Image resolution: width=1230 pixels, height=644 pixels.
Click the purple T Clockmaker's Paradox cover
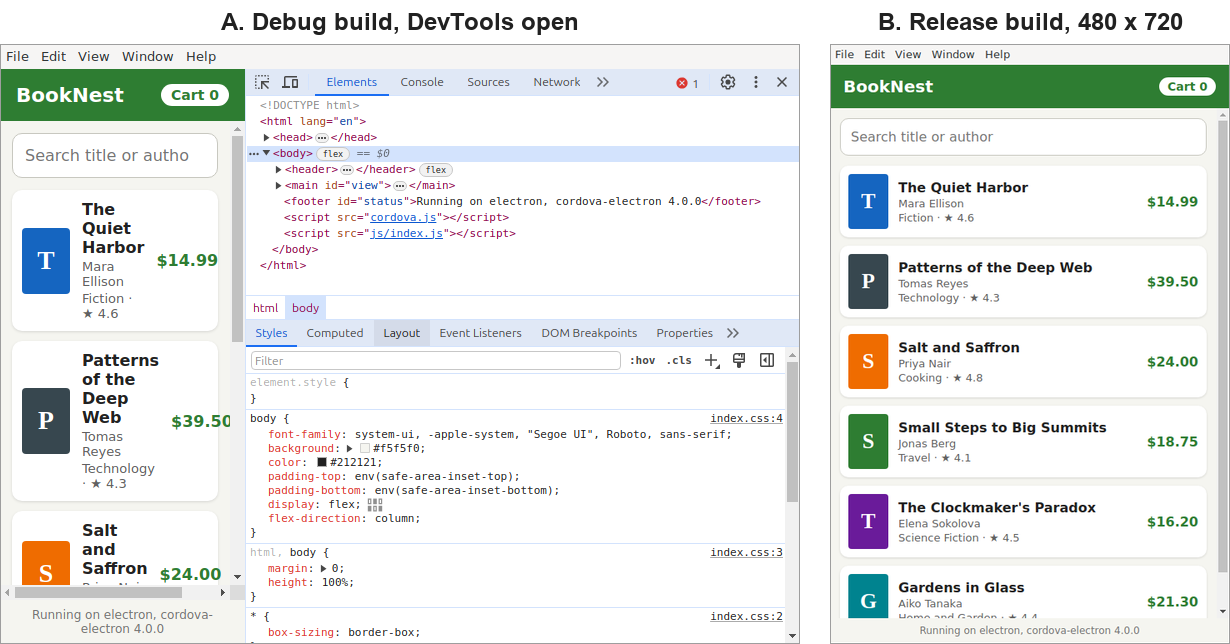(x=868, y=521)
